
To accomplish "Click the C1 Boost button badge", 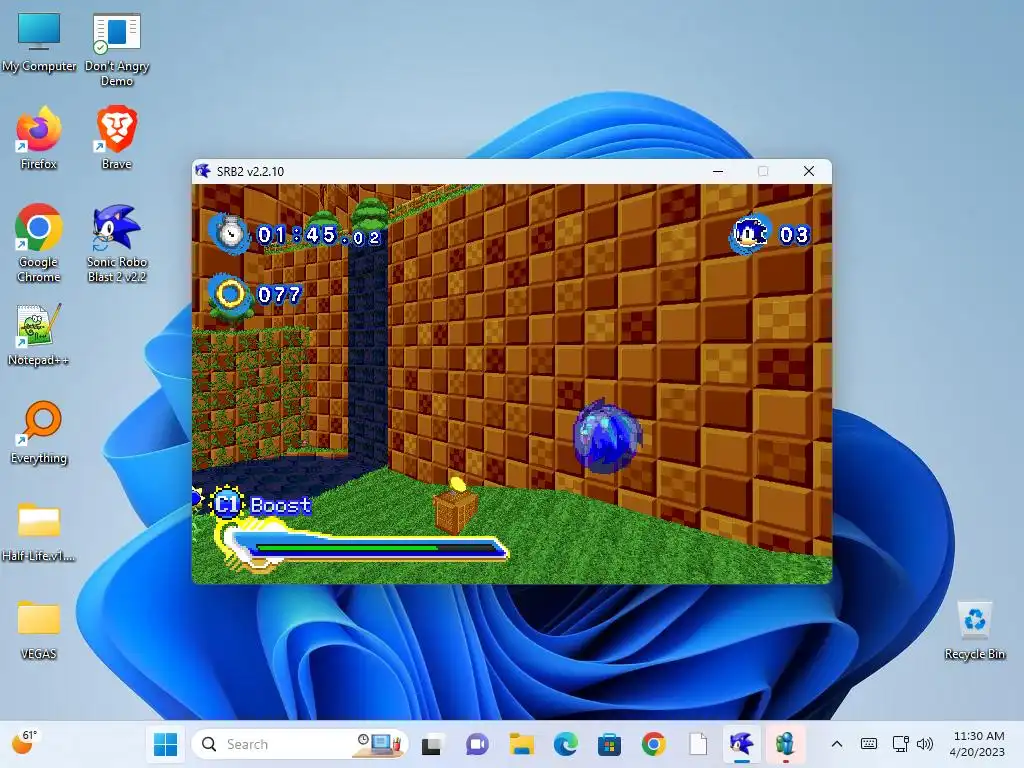I will pyautogui.click(x=227, y=504).
